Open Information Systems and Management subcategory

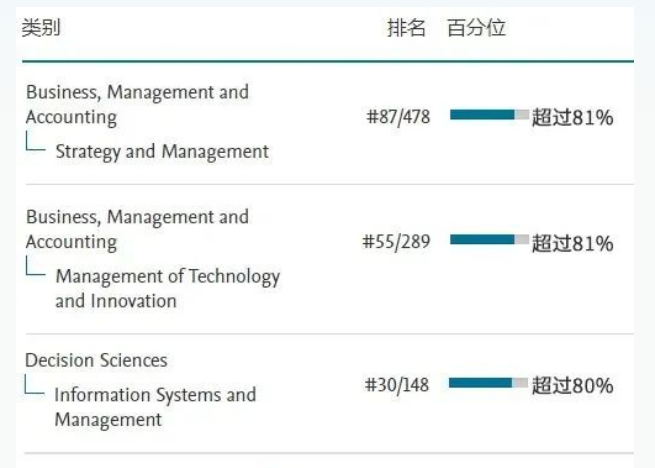click(x=155, y=407)
